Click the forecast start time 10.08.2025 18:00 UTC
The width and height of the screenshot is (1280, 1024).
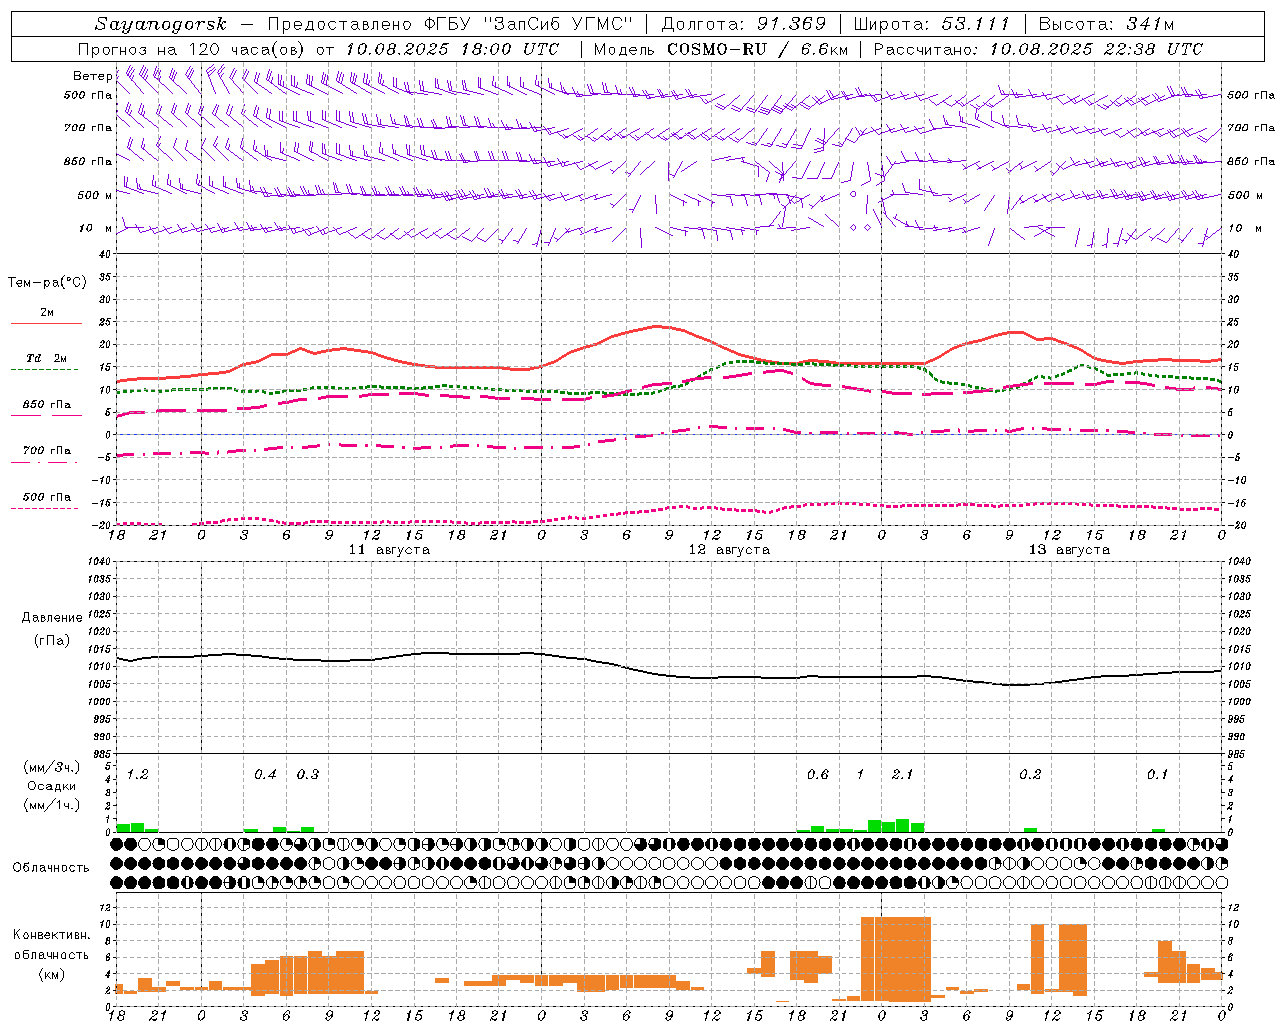pyautogui.click(x=452, y=49)
